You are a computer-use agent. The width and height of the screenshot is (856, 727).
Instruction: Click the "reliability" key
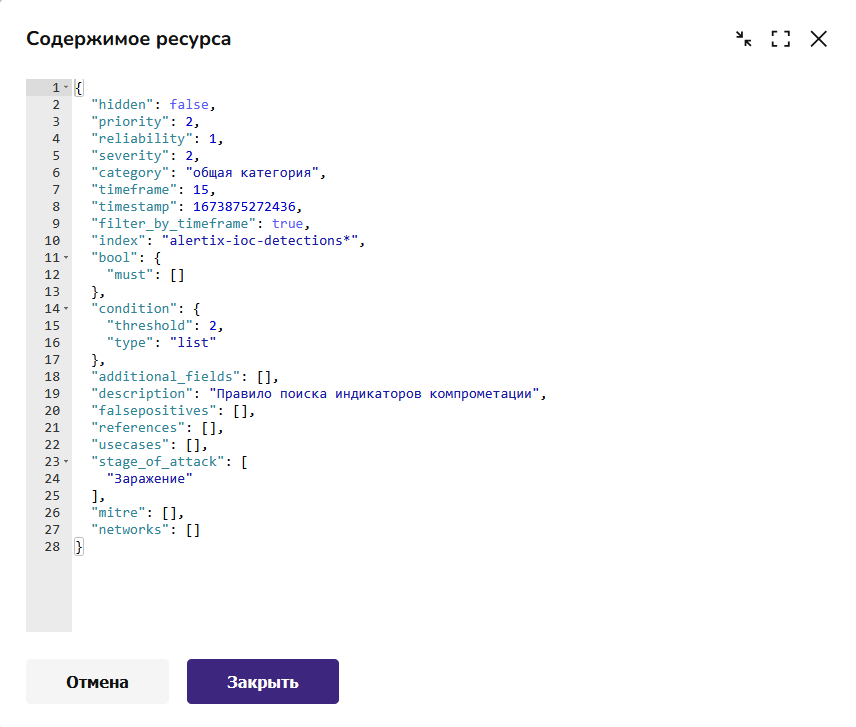(x=142, y=139)
